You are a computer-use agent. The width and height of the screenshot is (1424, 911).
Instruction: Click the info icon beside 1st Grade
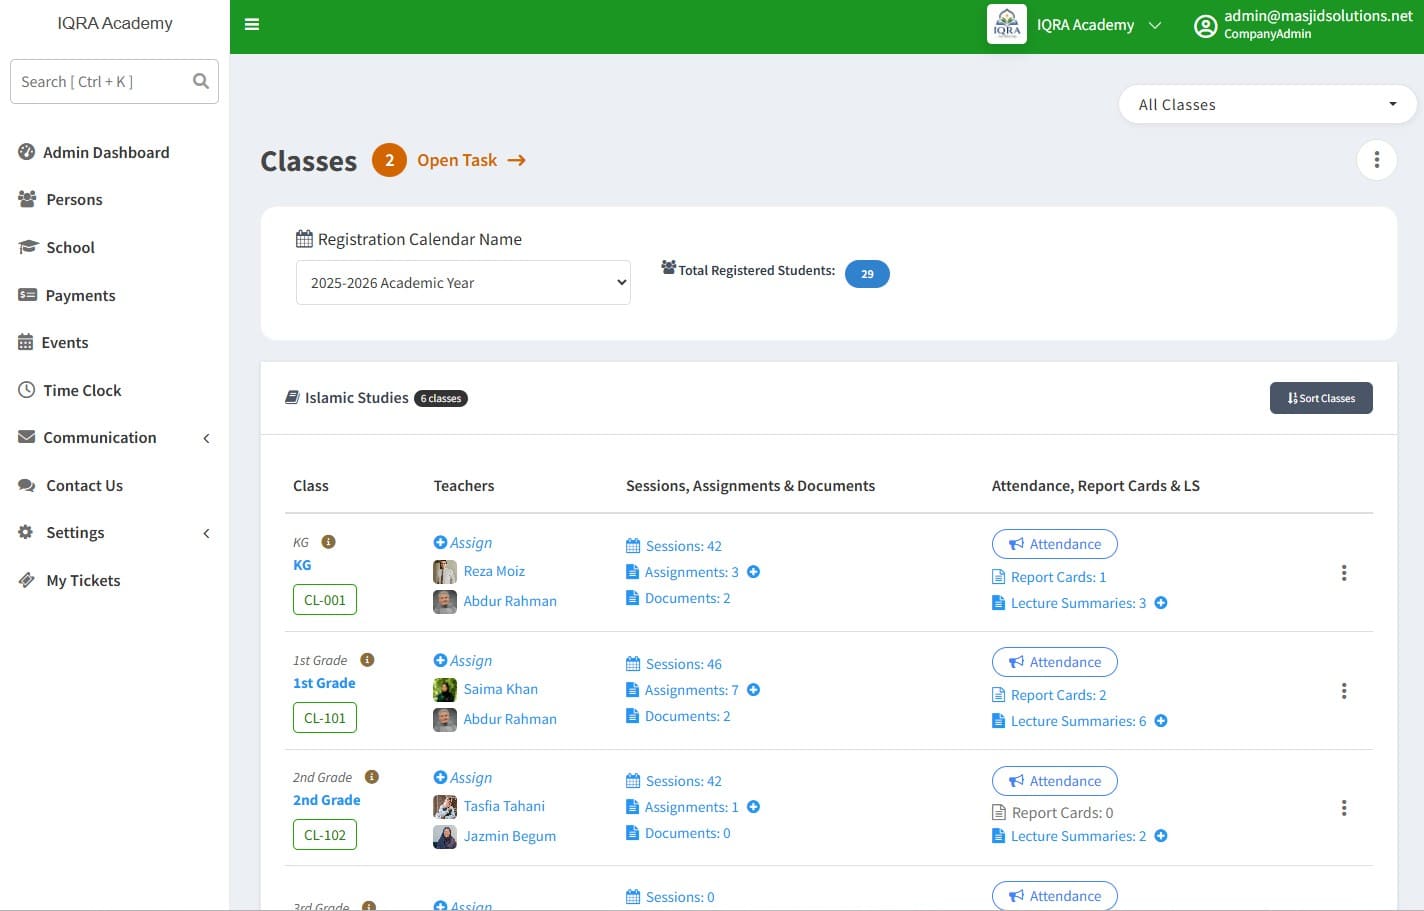click(367, 660)
